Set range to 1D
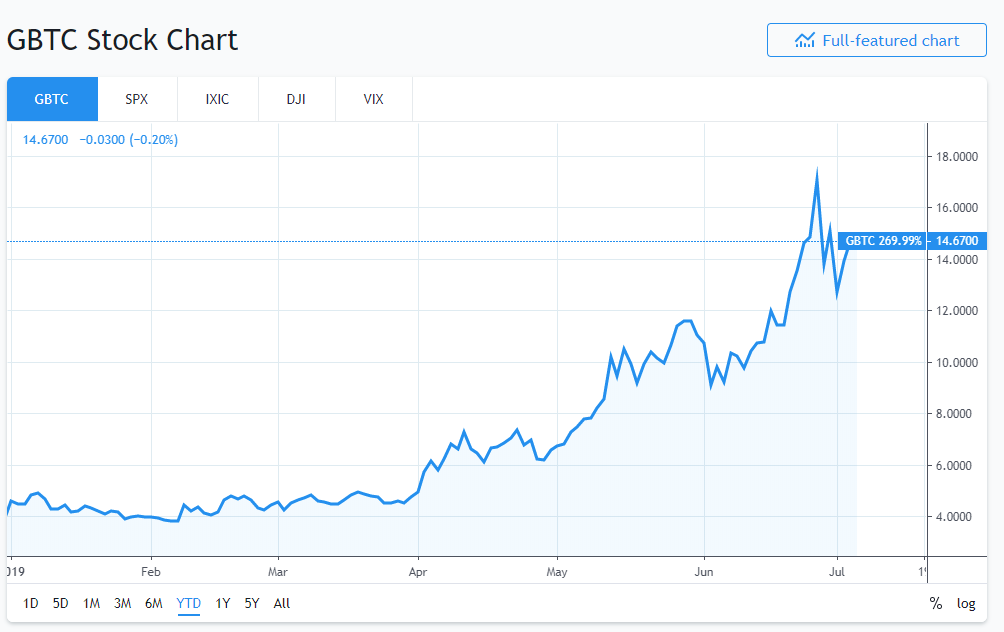The height and width of the screenshot is (632, 1004). click(31, 603)
